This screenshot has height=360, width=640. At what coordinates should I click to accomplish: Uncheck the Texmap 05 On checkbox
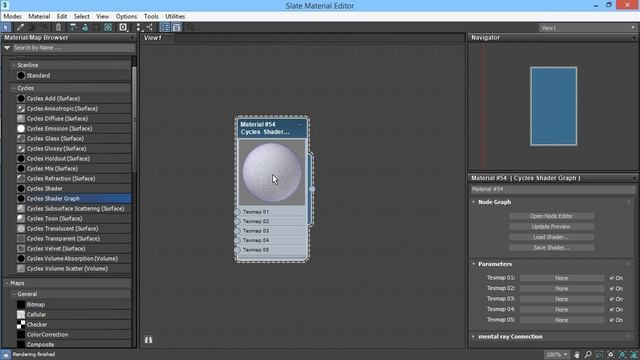tap(612, 320)
